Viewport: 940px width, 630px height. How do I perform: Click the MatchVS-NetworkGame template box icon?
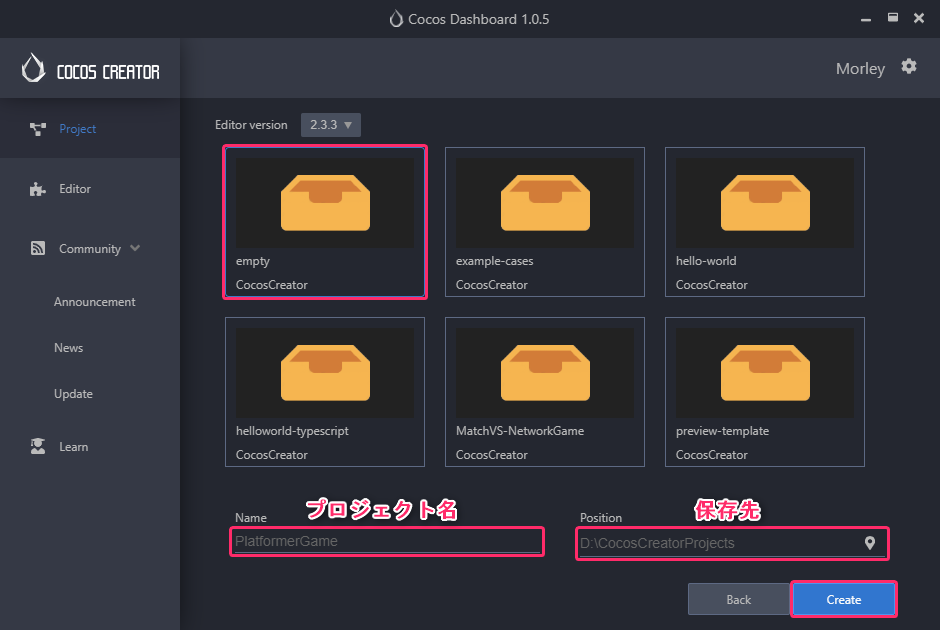546,373
